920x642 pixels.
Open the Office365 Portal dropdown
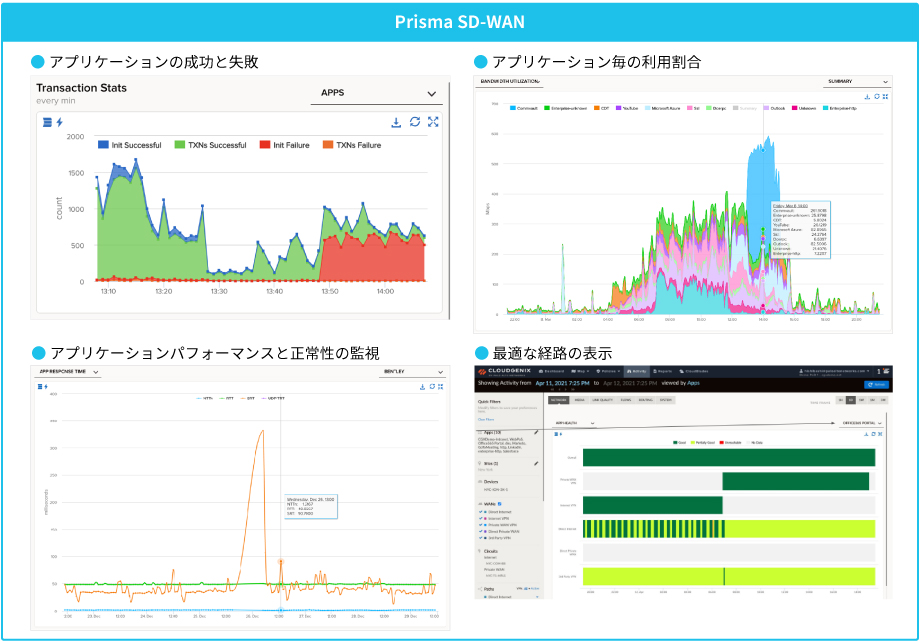coord(862,423)
